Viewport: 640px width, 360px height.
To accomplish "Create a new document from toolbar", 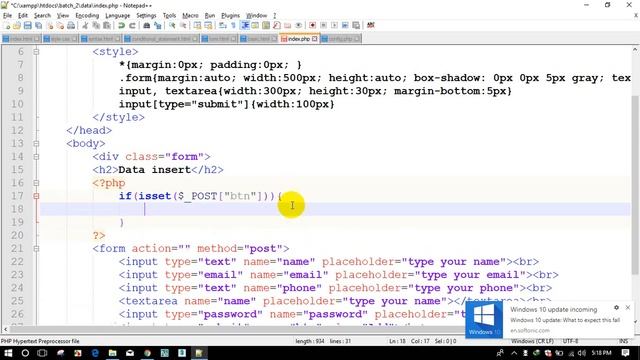I will [6, 25].
